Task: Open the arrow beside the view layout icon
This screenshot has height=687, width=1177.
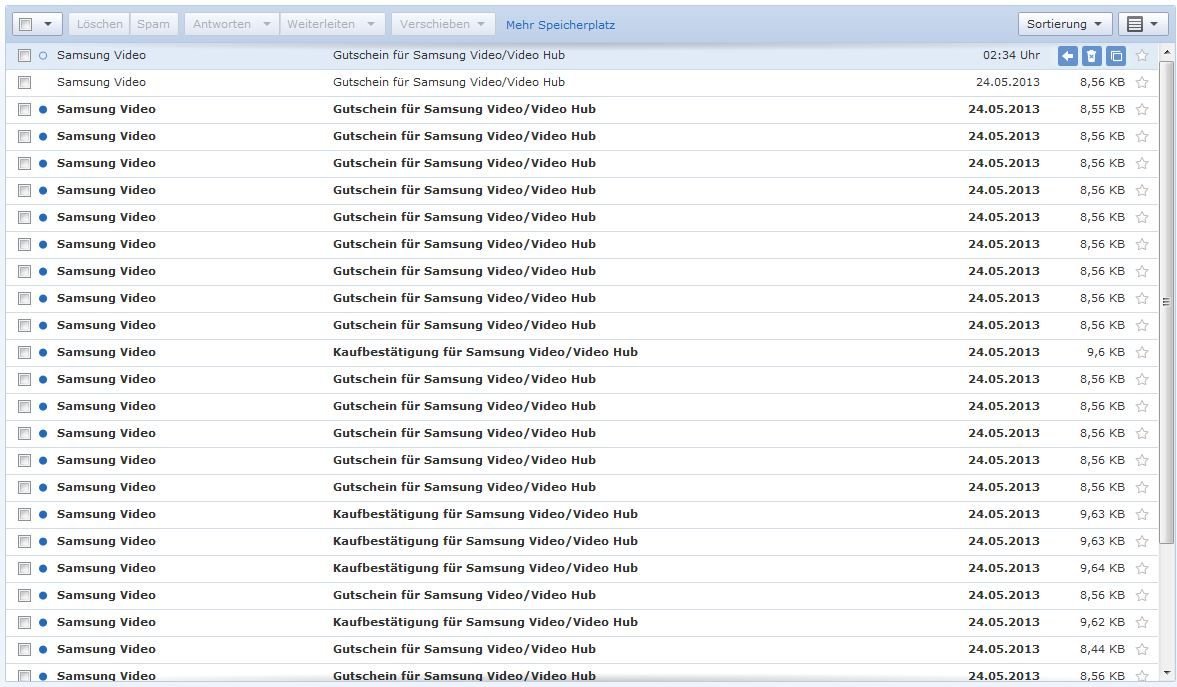Action: (1154, 25)
